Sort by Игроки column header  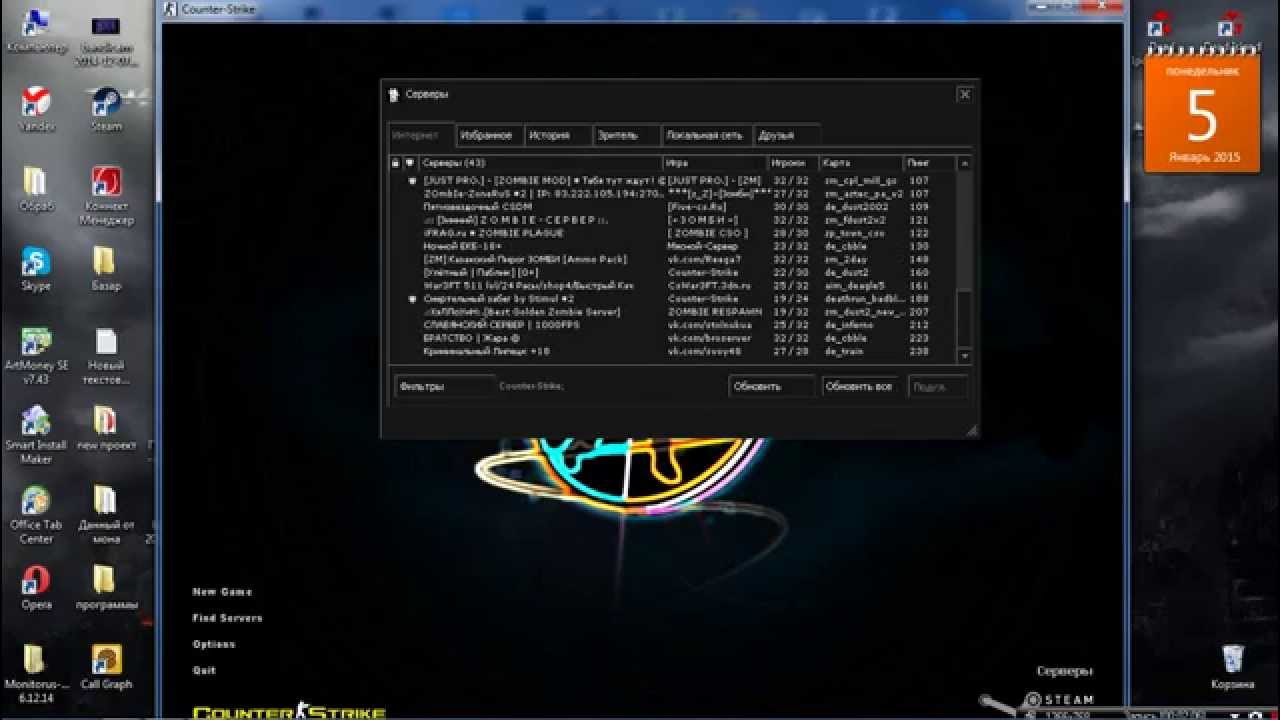point(793,162)
